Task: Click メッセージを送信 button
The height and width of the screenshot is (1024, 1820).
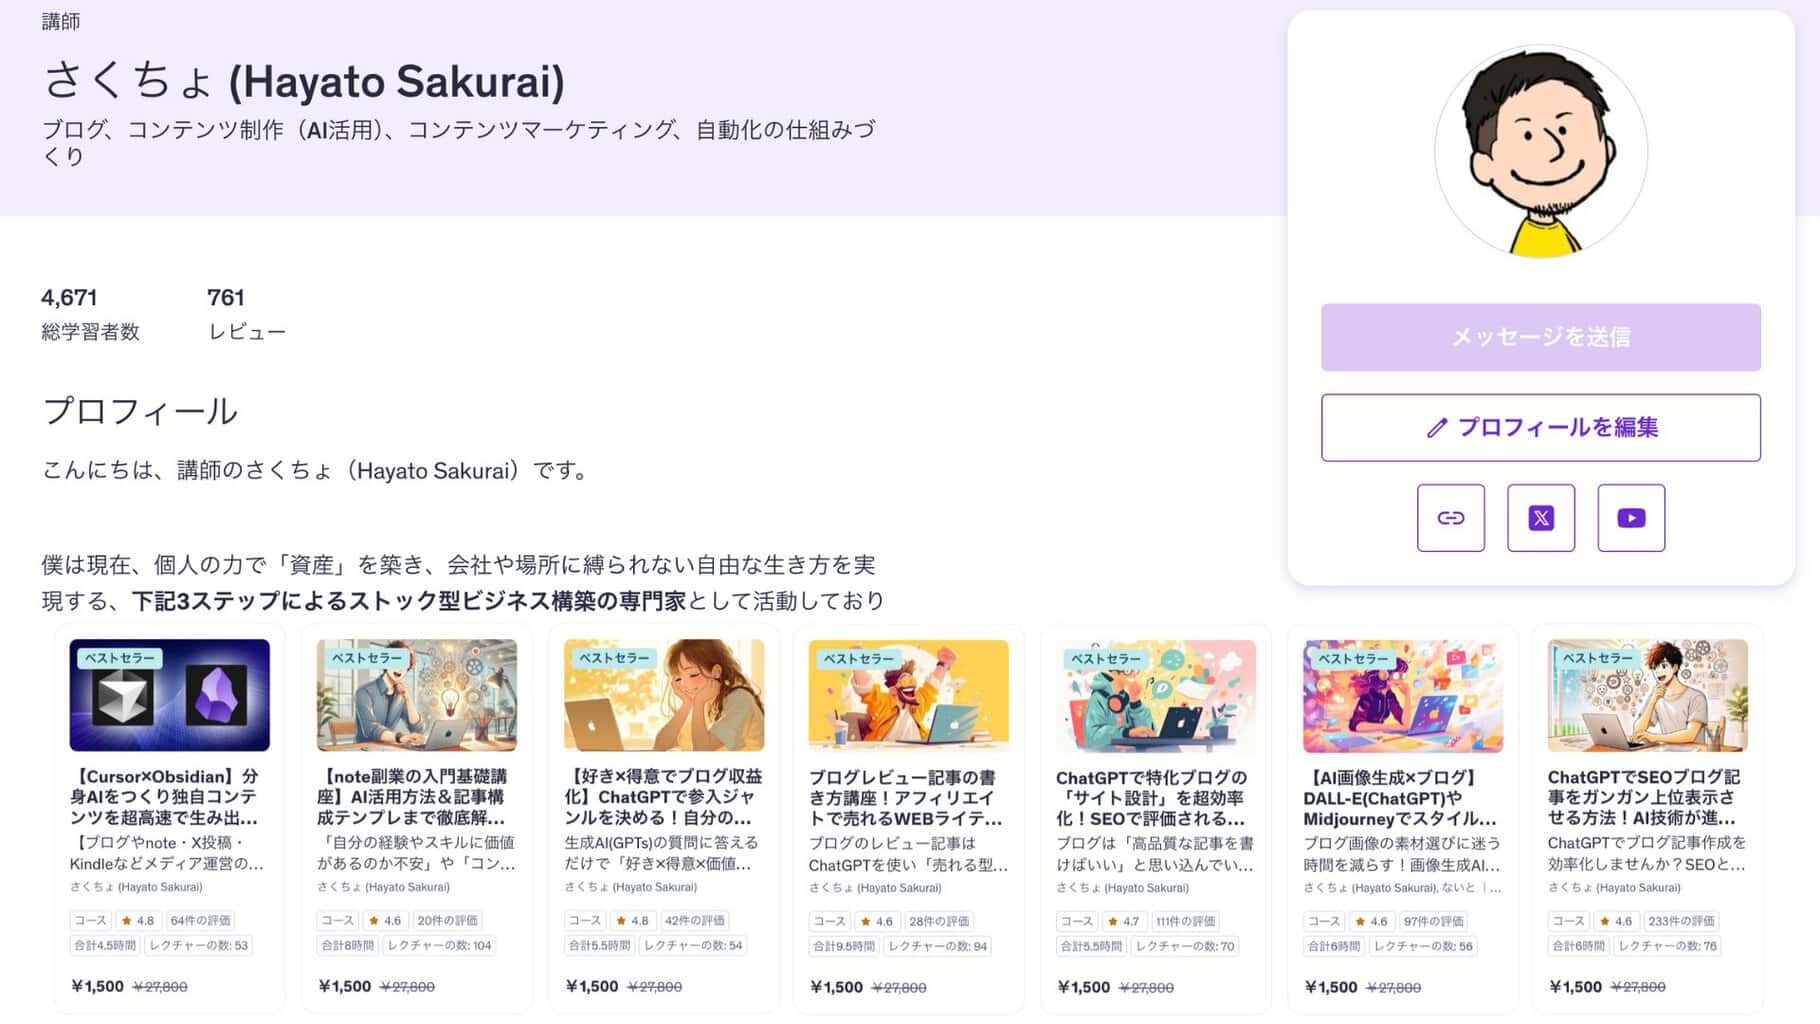Action: 1541,337
